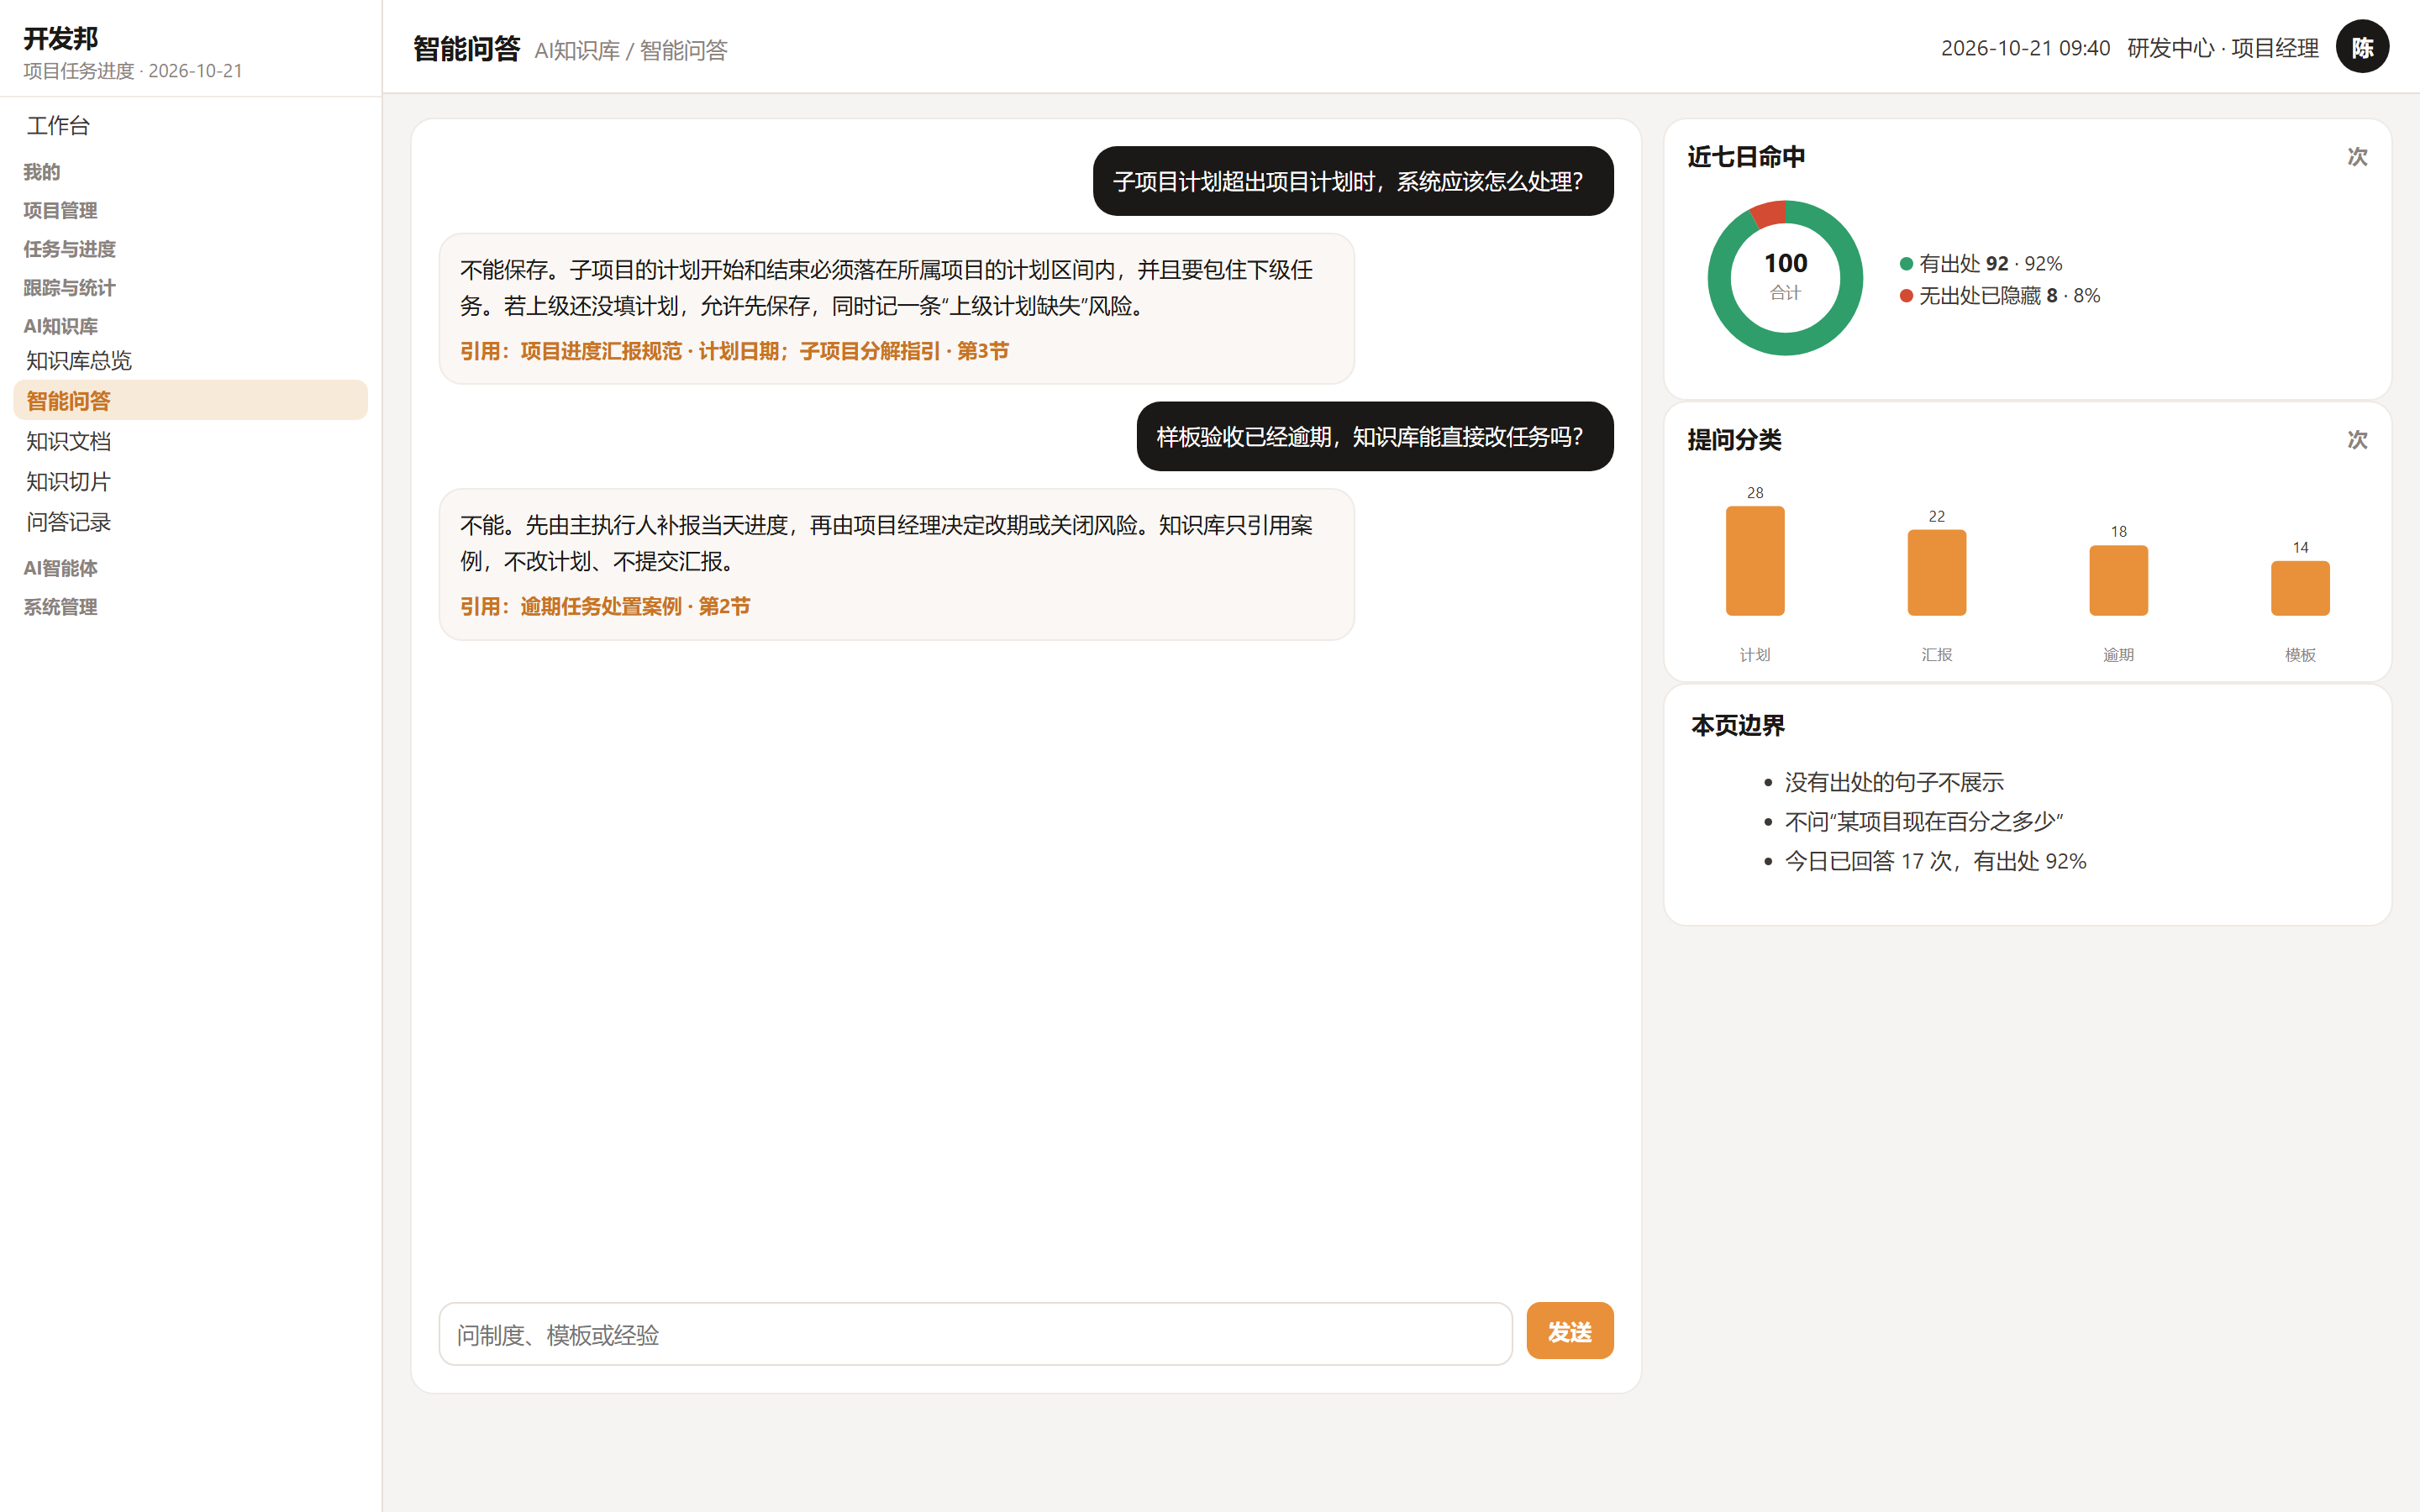Click the 本页边界 card title

1738,725
